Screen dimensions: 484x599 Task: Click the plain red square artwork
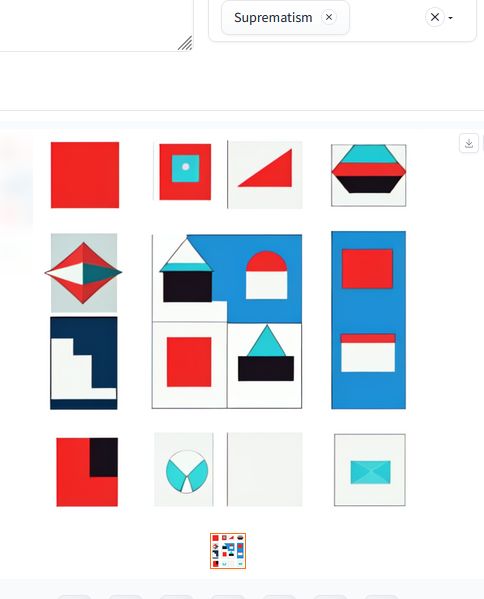[85, 175]
